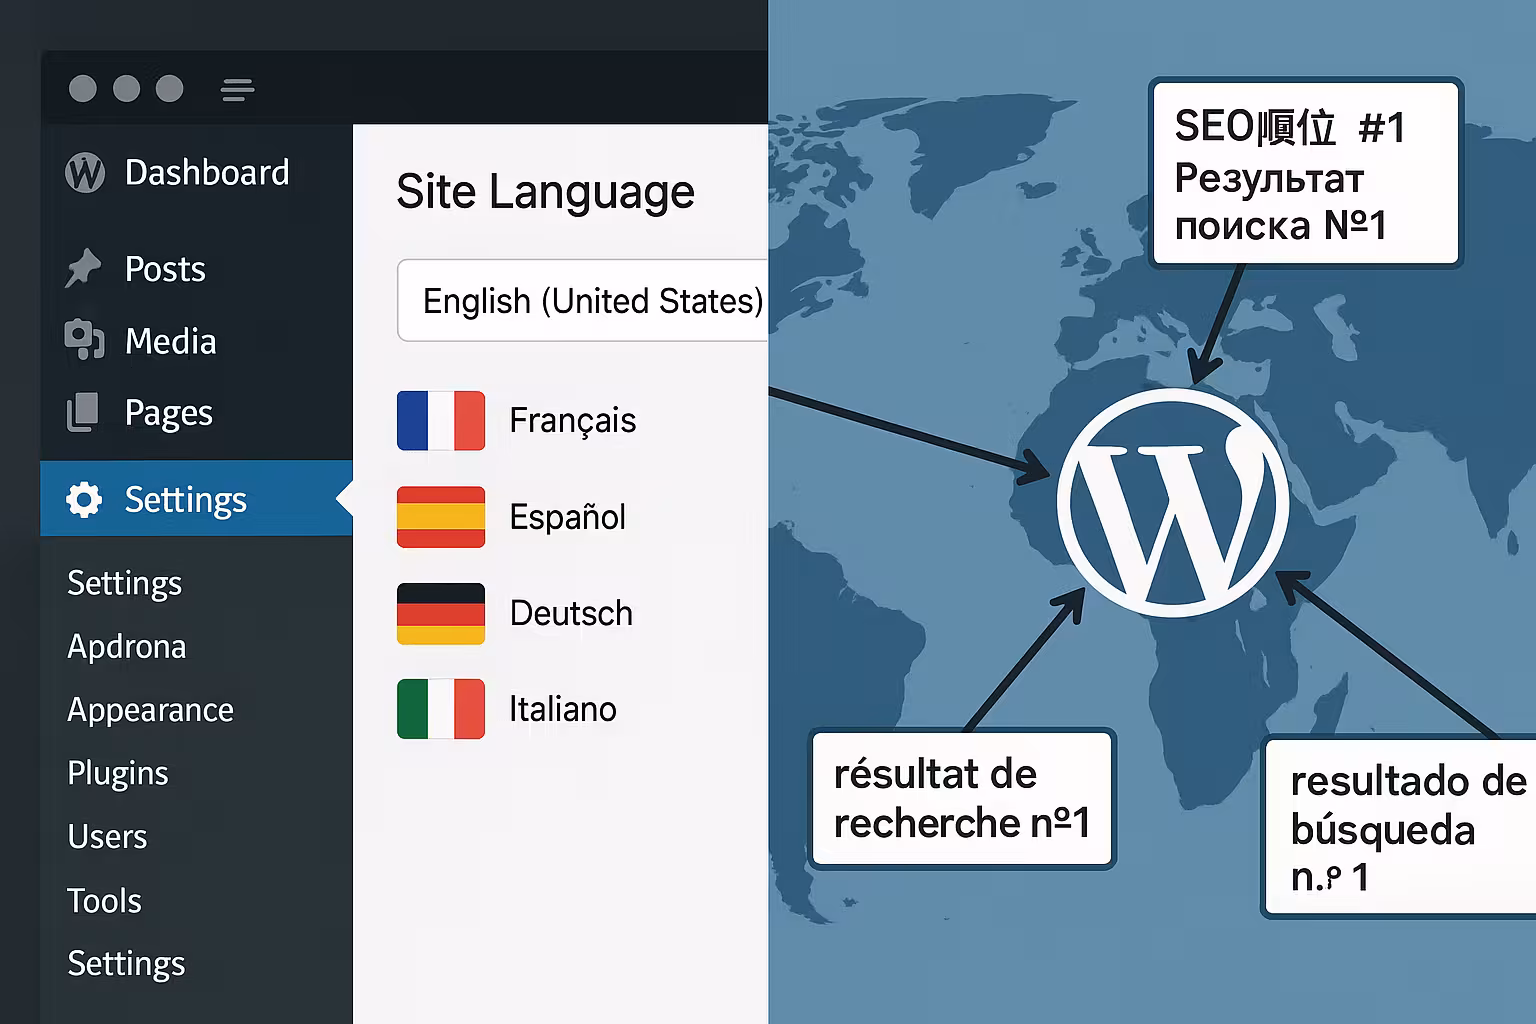Choose the Italiano language label
Viewport: 1536px width, 1024px height.
563,709
